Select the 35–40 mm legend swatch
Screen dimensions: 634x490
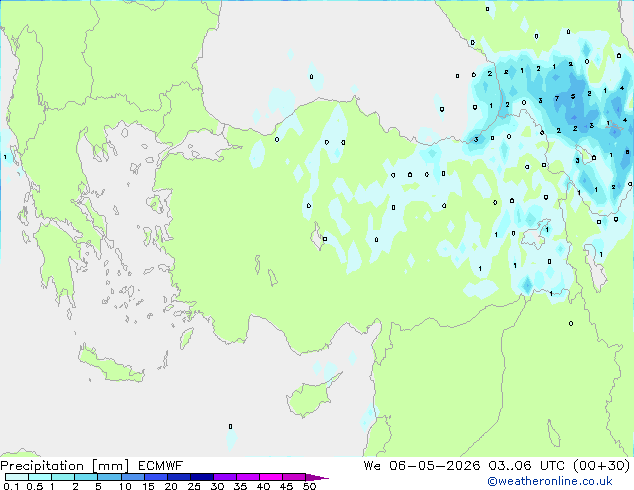pyautogui.click(x=248, y=477)
